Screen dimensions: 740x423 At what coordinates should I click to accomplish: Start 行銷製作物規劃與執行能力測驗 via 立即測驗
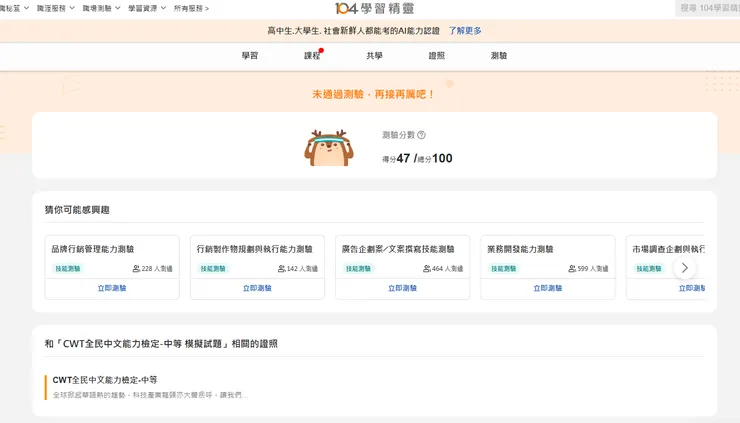coord(257,288)
